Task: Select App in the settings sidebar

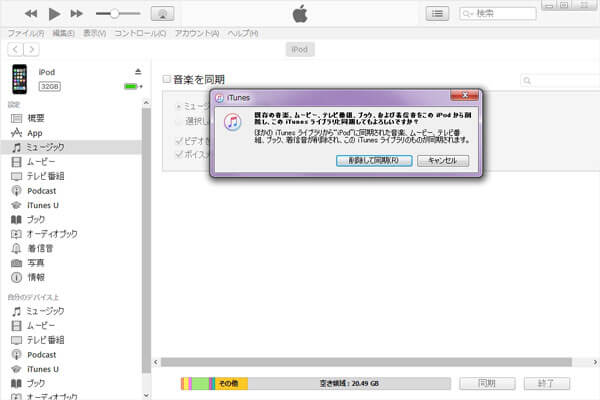Action: (71, 133)
